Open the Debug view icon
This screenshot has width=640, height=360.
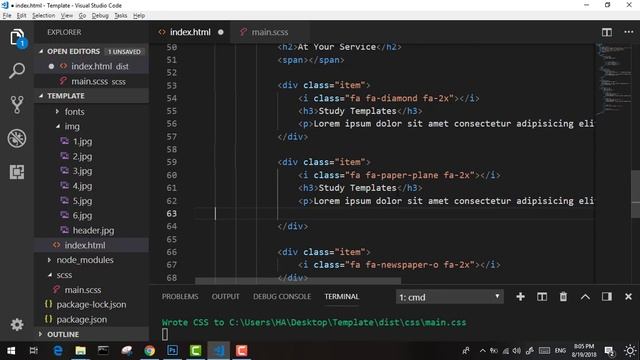[17, 138]
